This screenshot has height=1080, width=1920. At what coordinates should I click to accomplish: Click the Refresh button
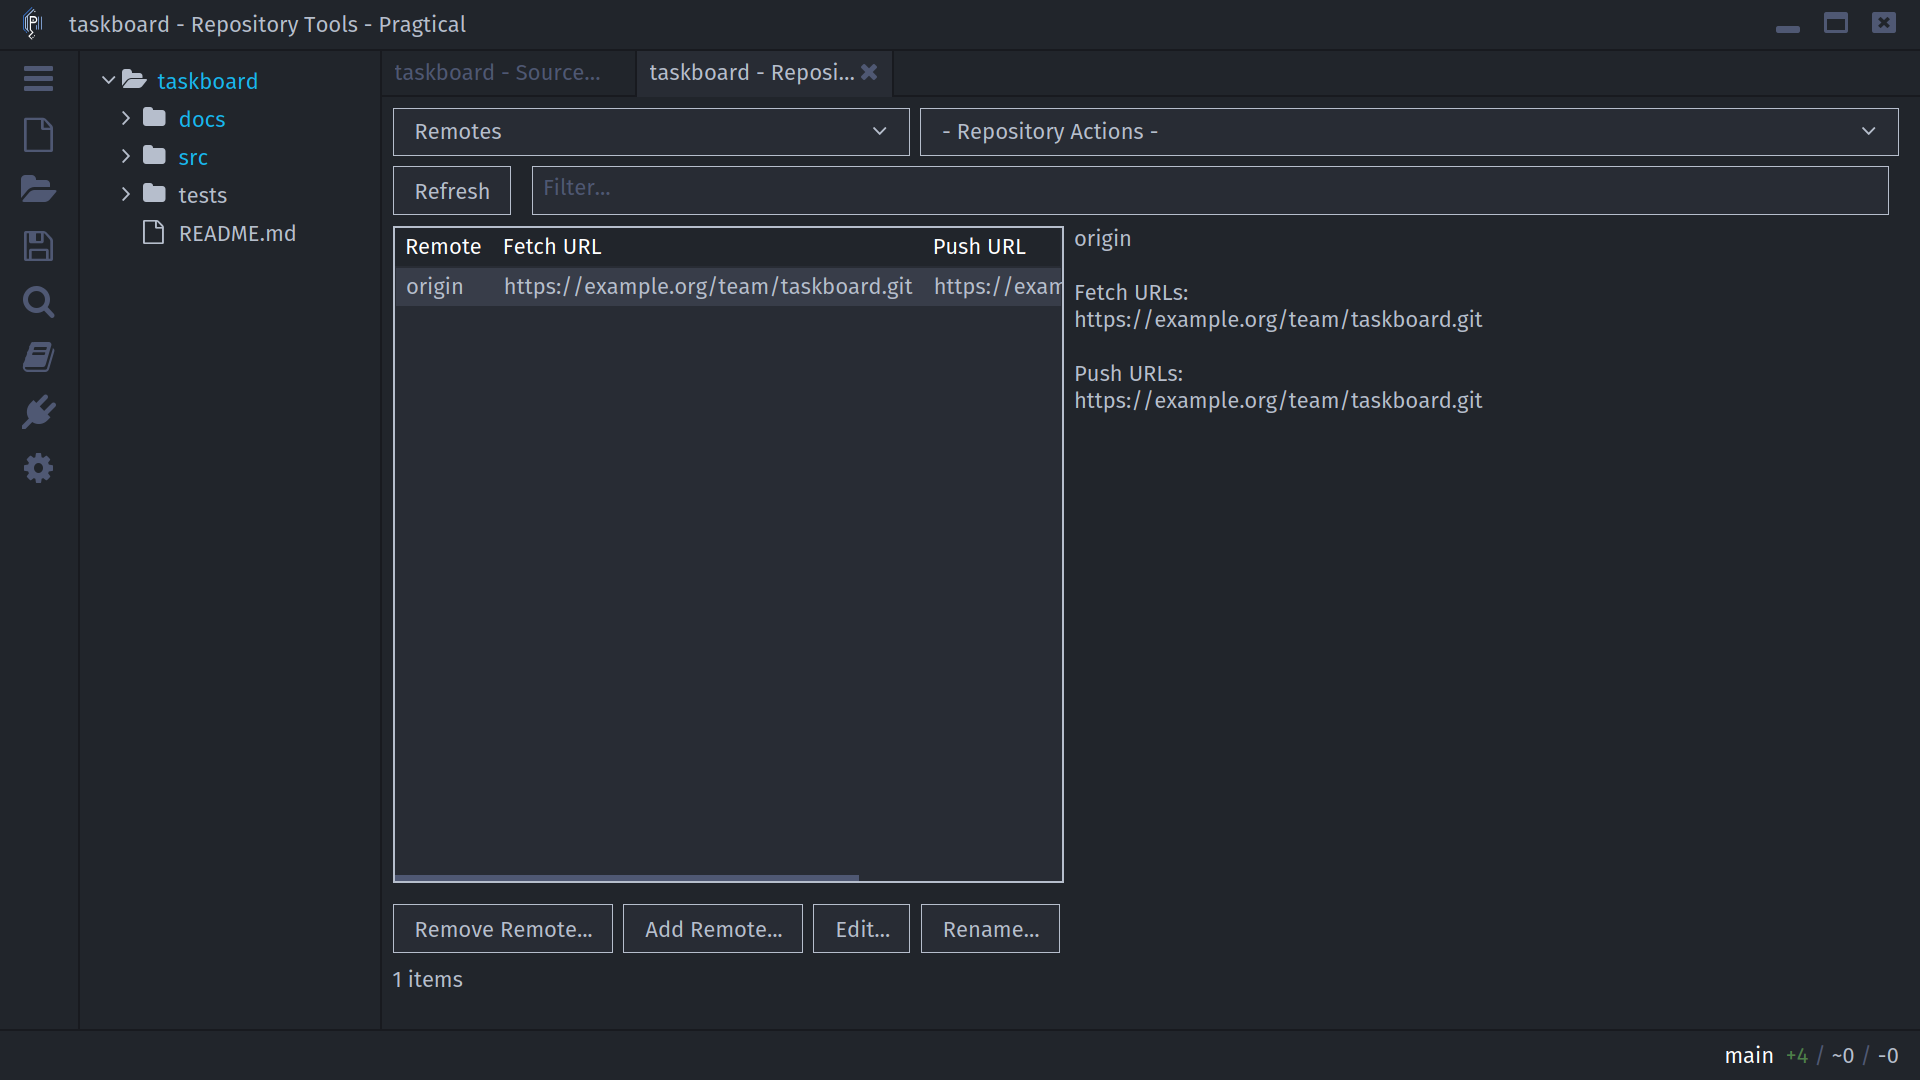(x=452, y=191)
